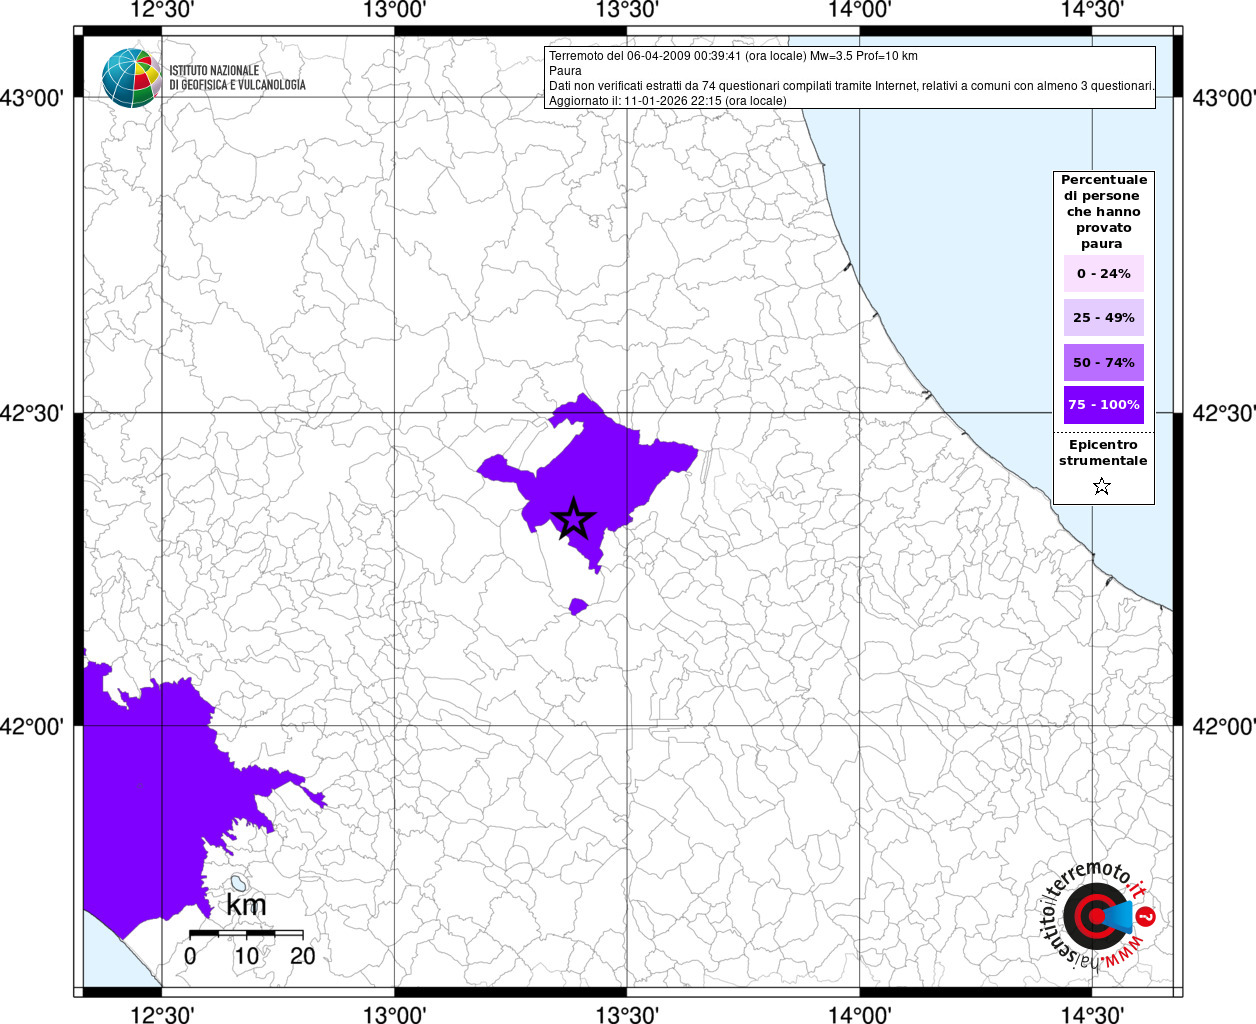The image size is (1256, 1024).
Task: Click the top axis label 13°30'
Action: pos(627,10)
